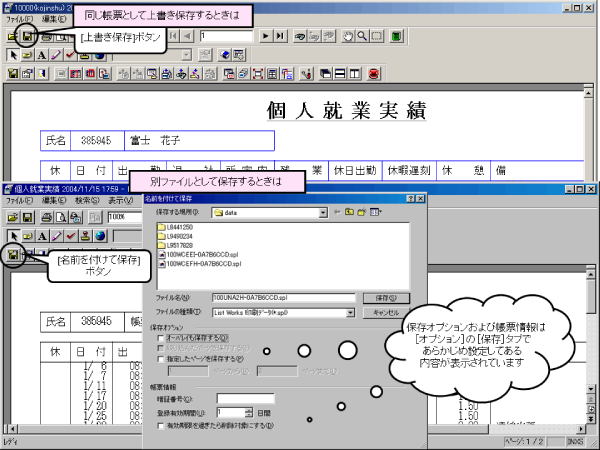Open 検索 menu in lower window

[87, 201]
